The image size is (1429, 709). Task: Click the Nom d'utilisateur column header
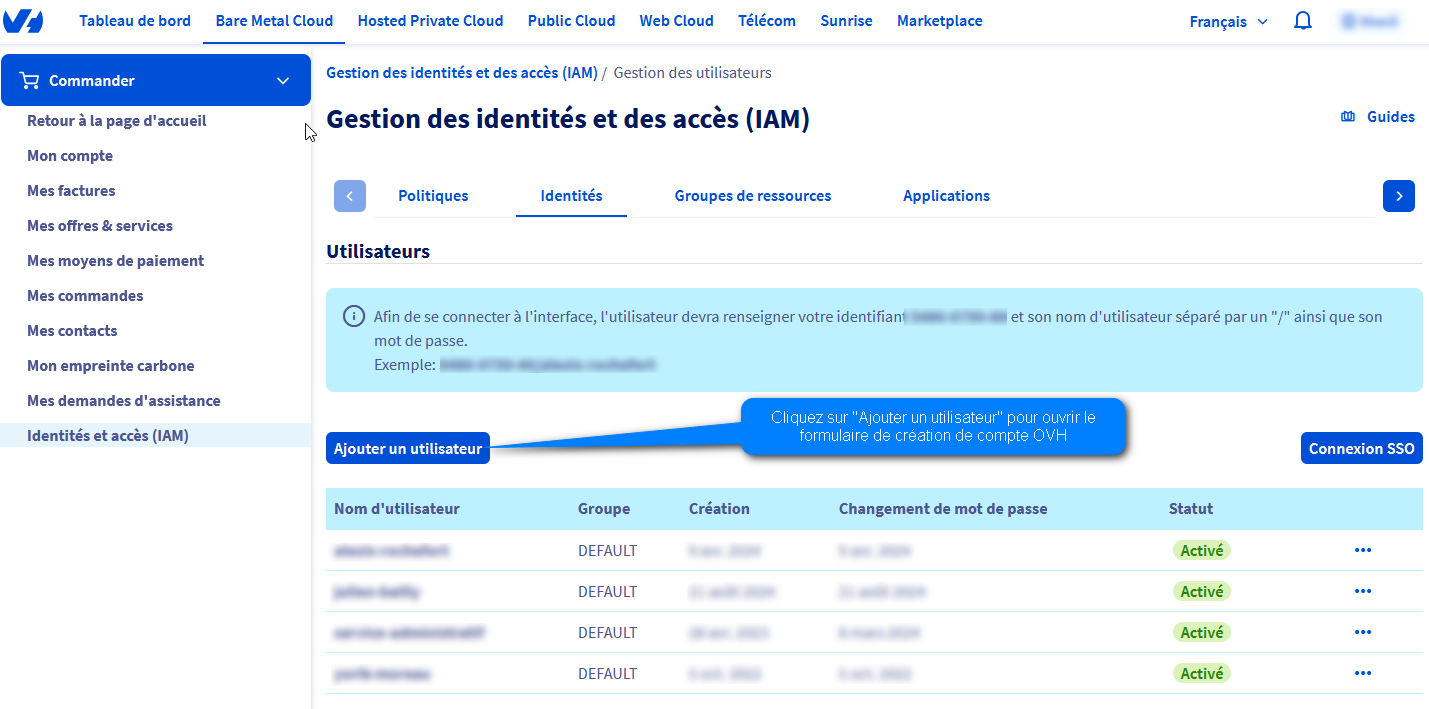click(x=397, y=509)
